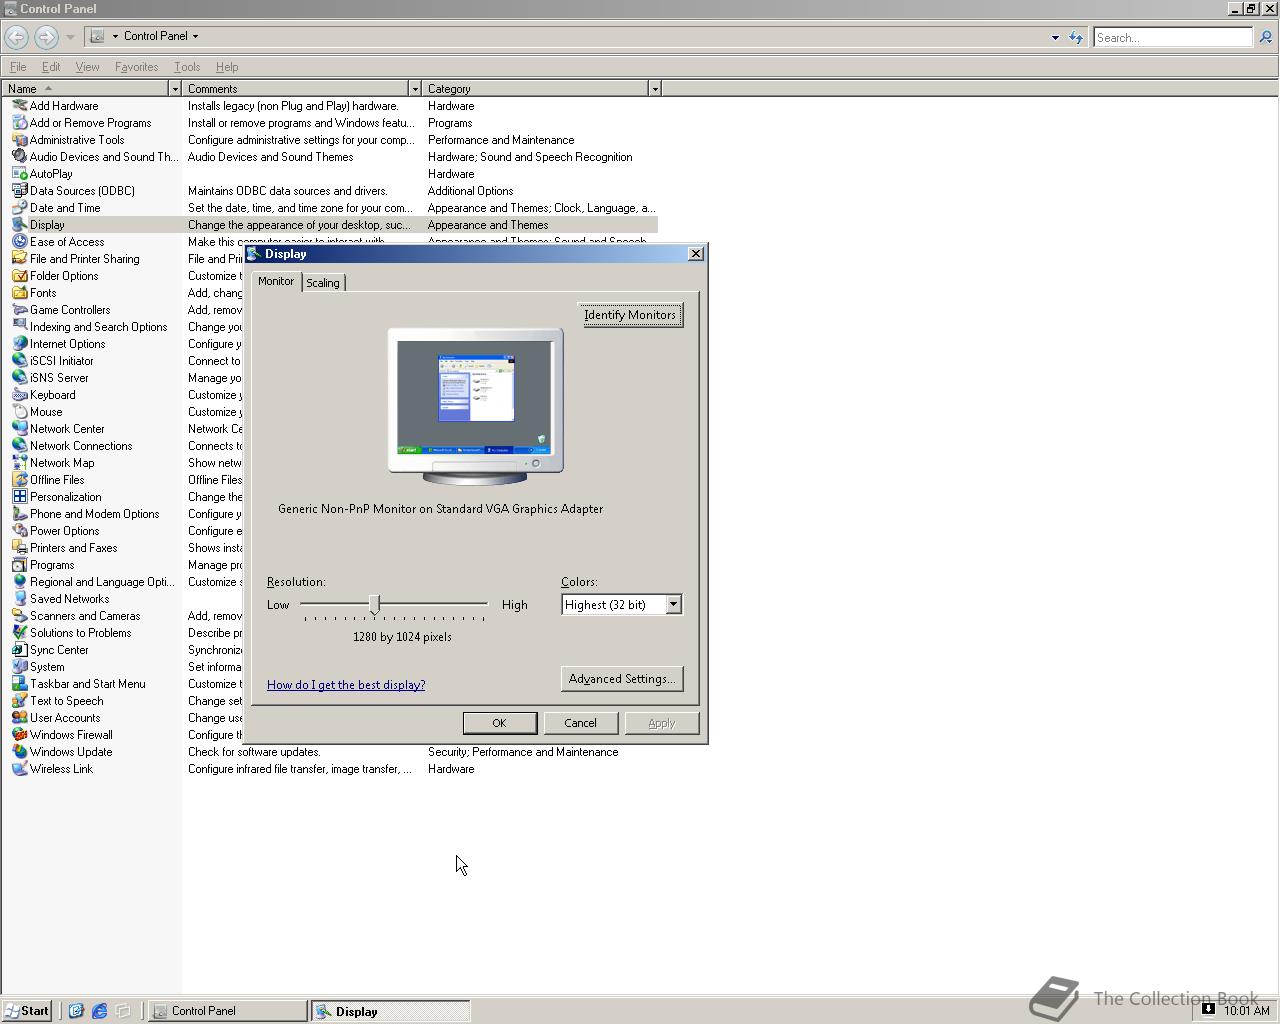Click the Internet Options icon

point(19,344)
